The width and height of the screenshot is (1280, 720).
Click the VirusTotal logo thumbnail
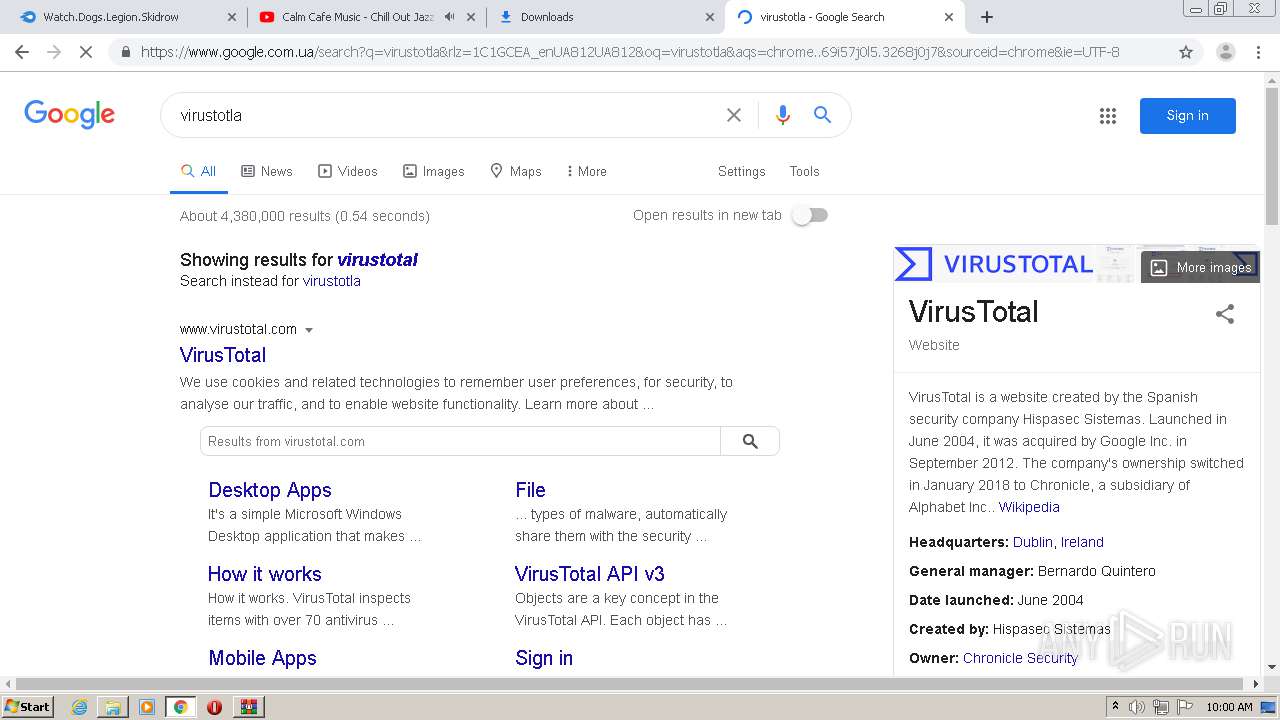(995, 264)
